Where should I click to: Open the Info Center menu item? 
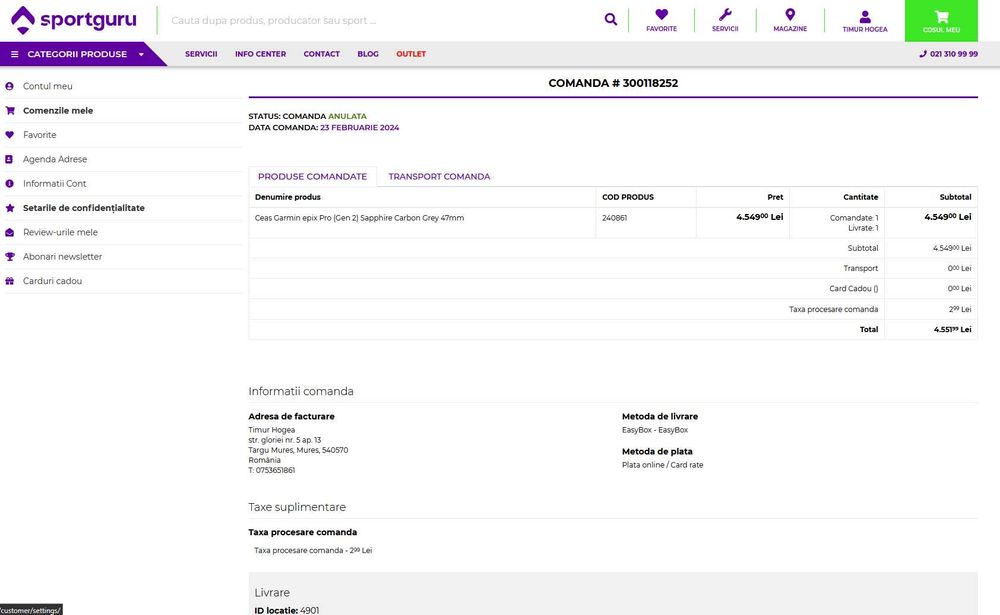click(260, 54)
